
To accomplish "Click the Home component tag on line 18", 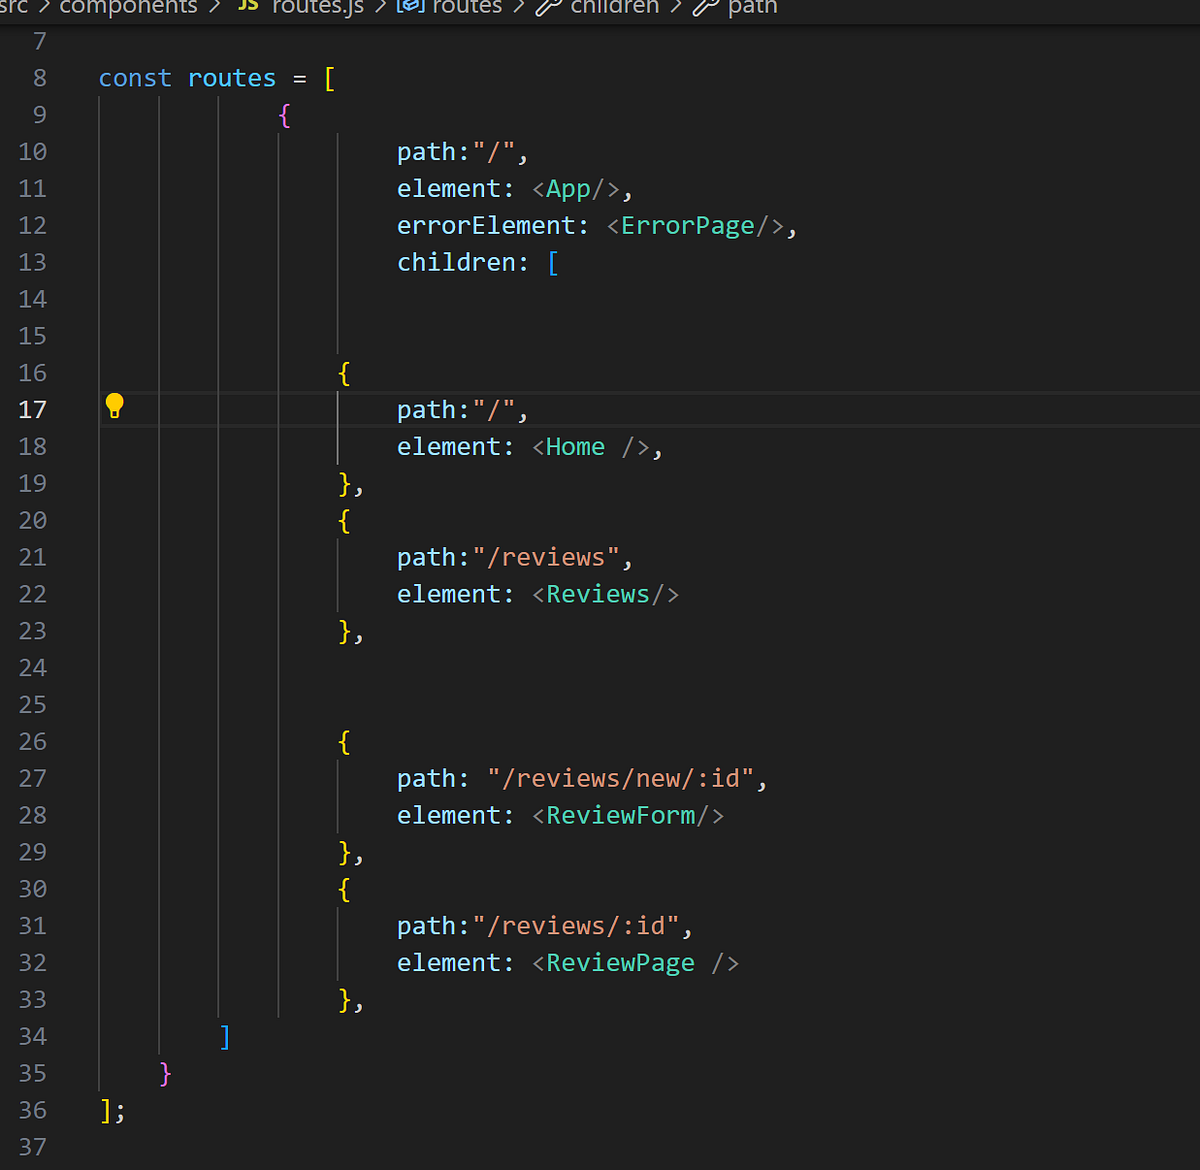I will tap(574, 446).
